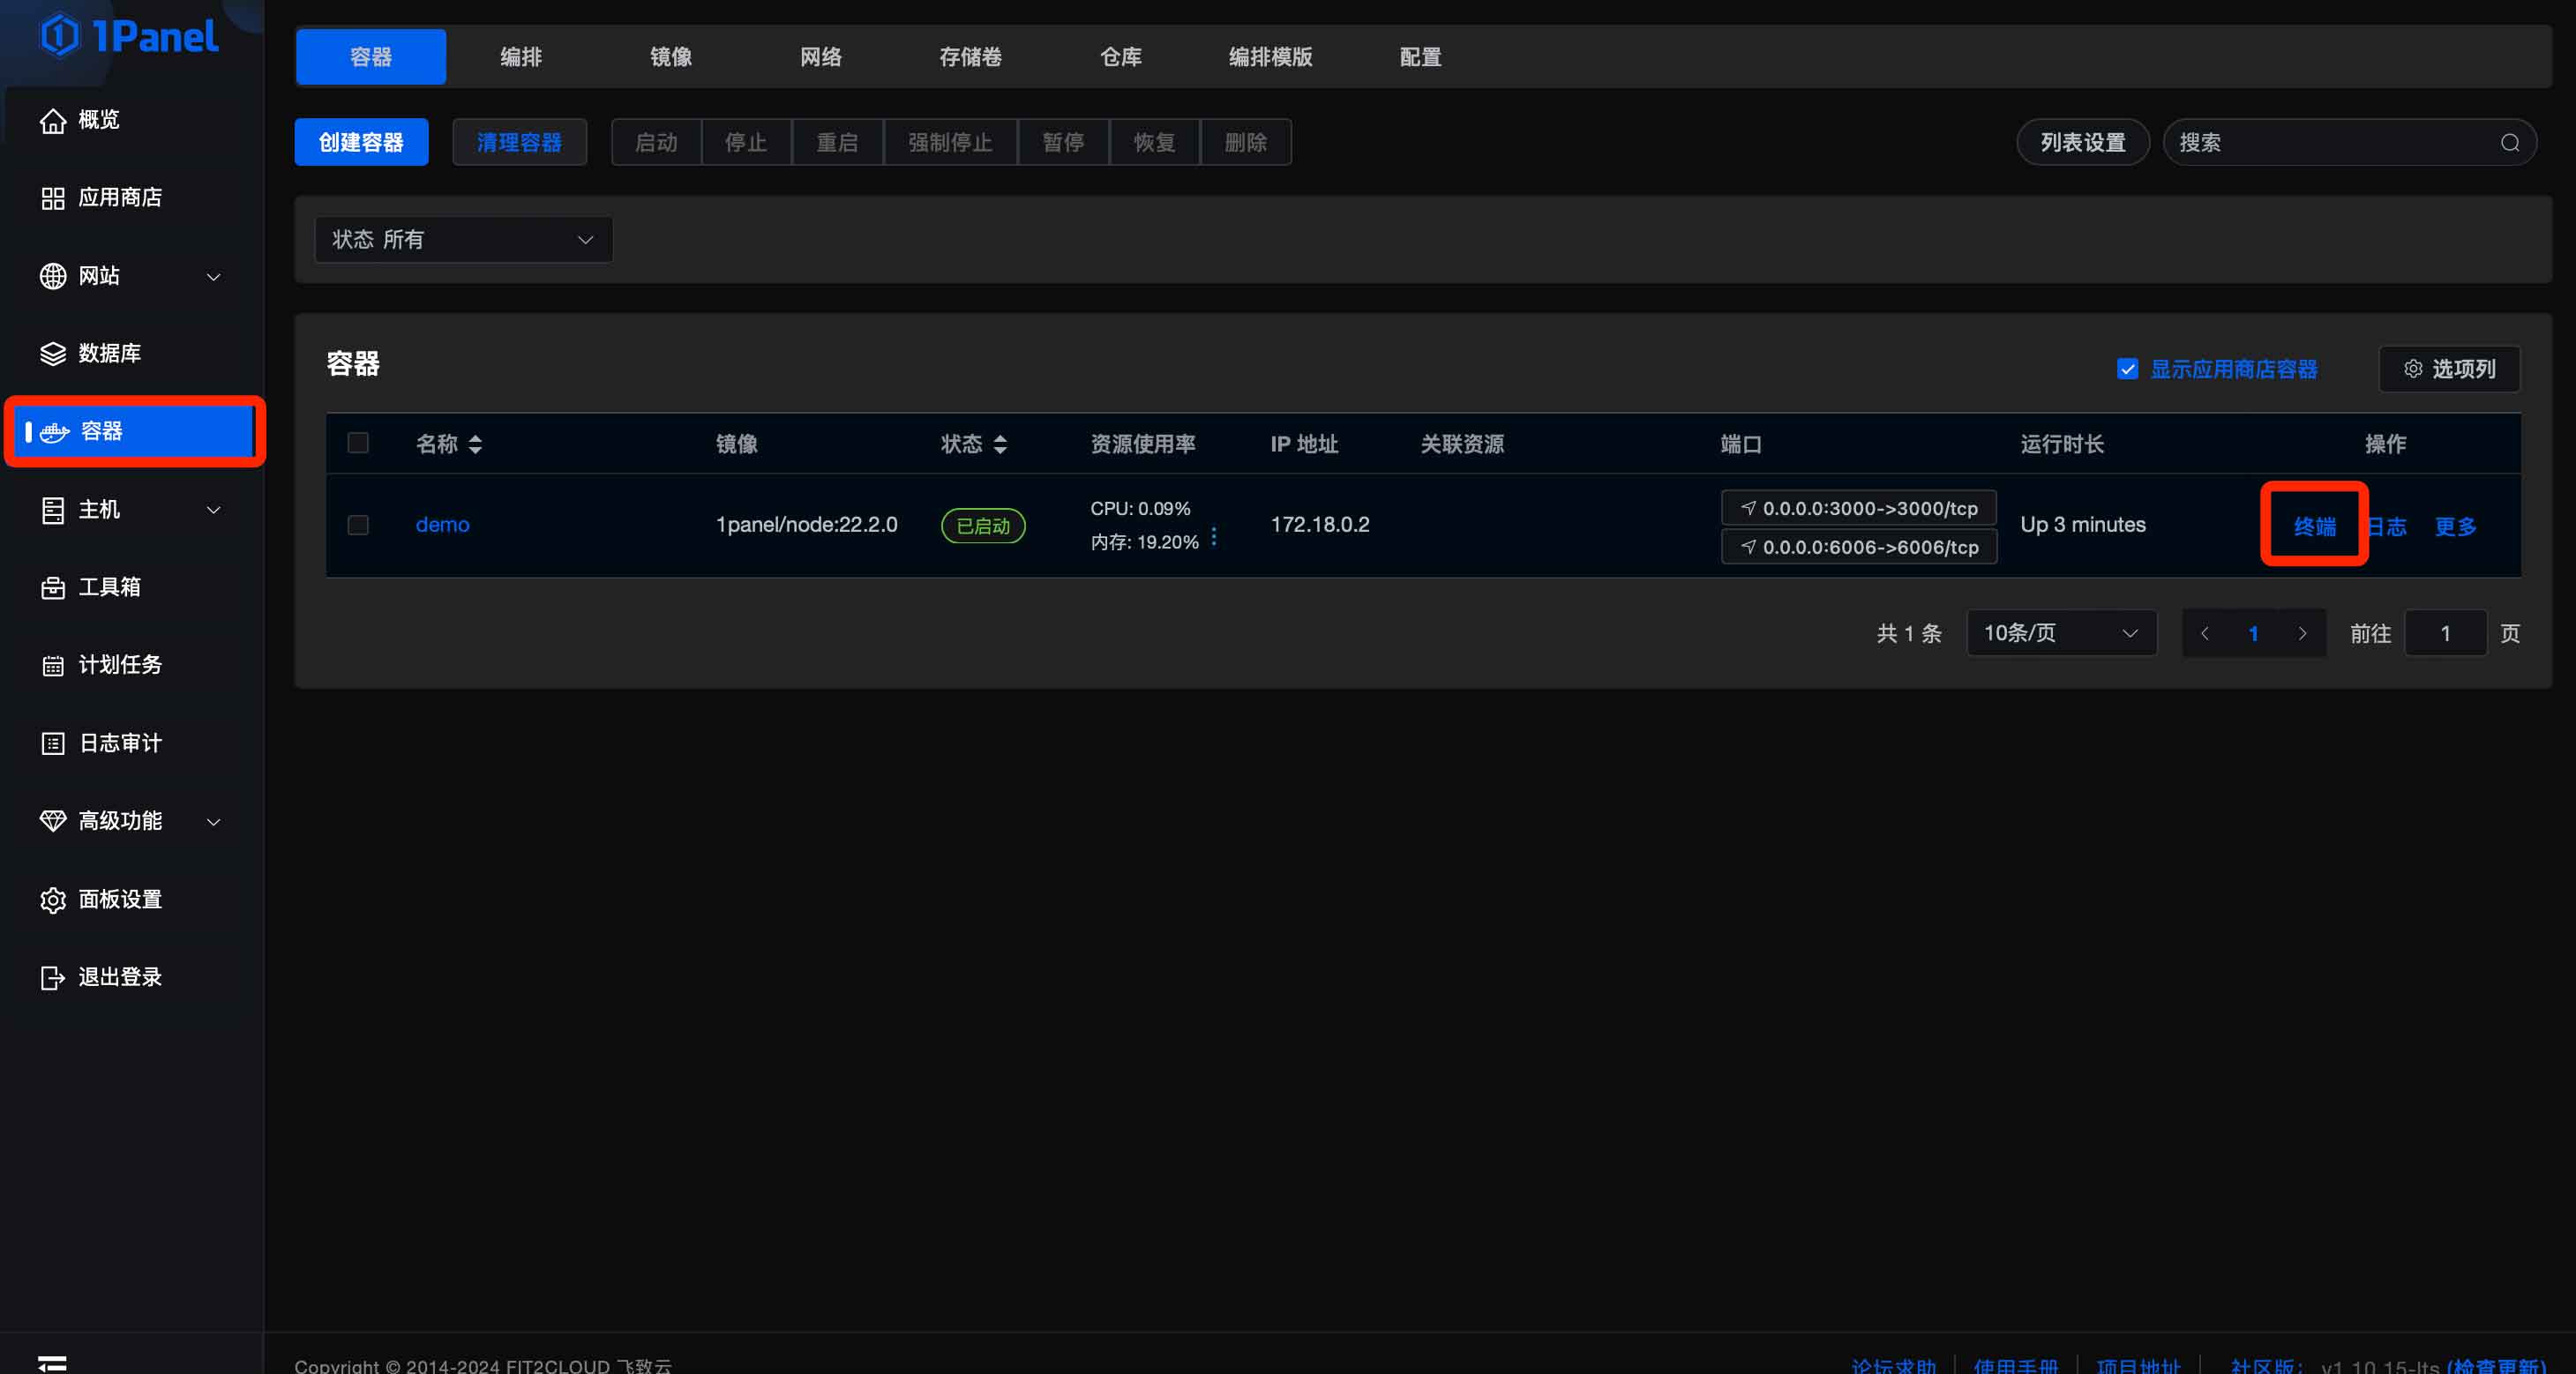Uncheck 显示应用商店容器 checkbox
This screenshot has height=1374, width=2576.
click(2128, 369)
